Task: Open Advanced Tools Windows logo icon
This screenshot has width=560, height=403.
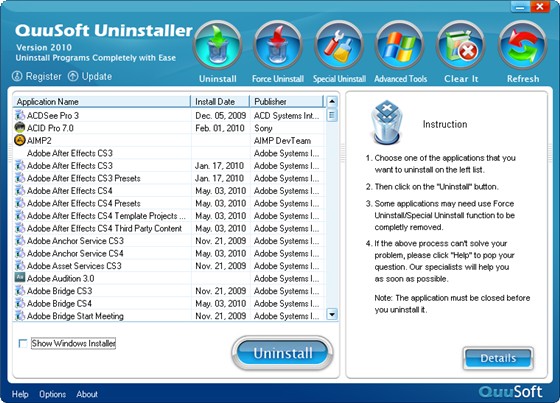Action: 400,45
